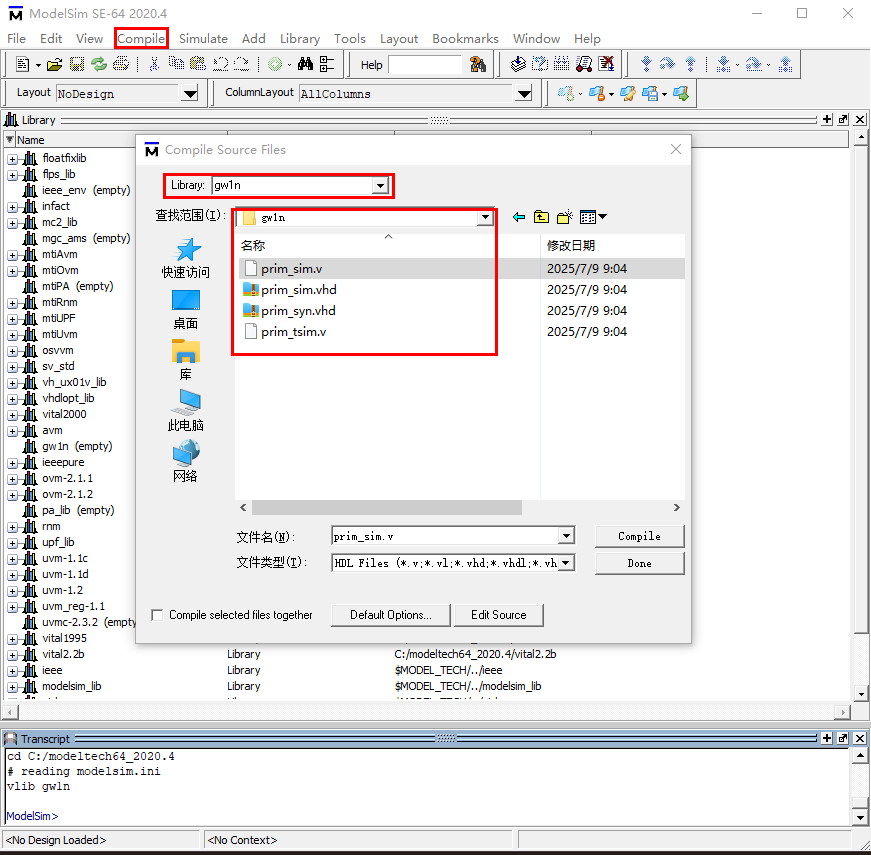Select the prim_sim.vhd file

[x=299, y=289]
